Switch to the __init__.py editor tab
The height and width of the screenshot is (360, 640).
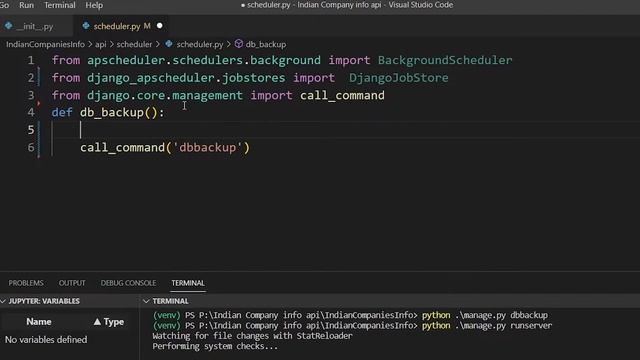pyautogui.click(x=35, y=27)
